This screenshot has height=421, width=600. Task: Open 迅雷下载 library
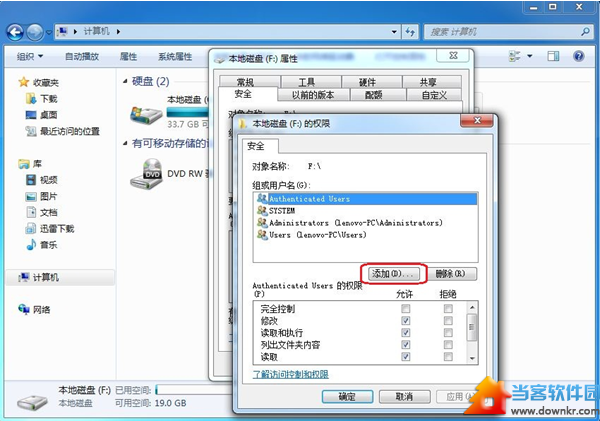pos(50,229)
